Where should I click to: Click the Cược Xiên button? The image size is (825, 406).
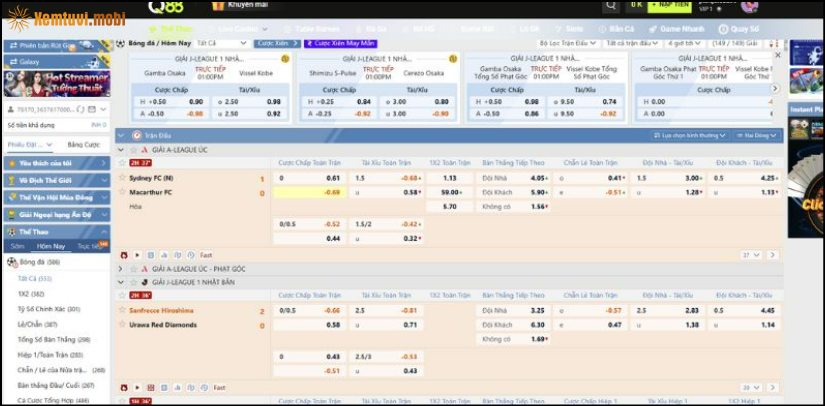pyautogui.click(x=277, y=43)
